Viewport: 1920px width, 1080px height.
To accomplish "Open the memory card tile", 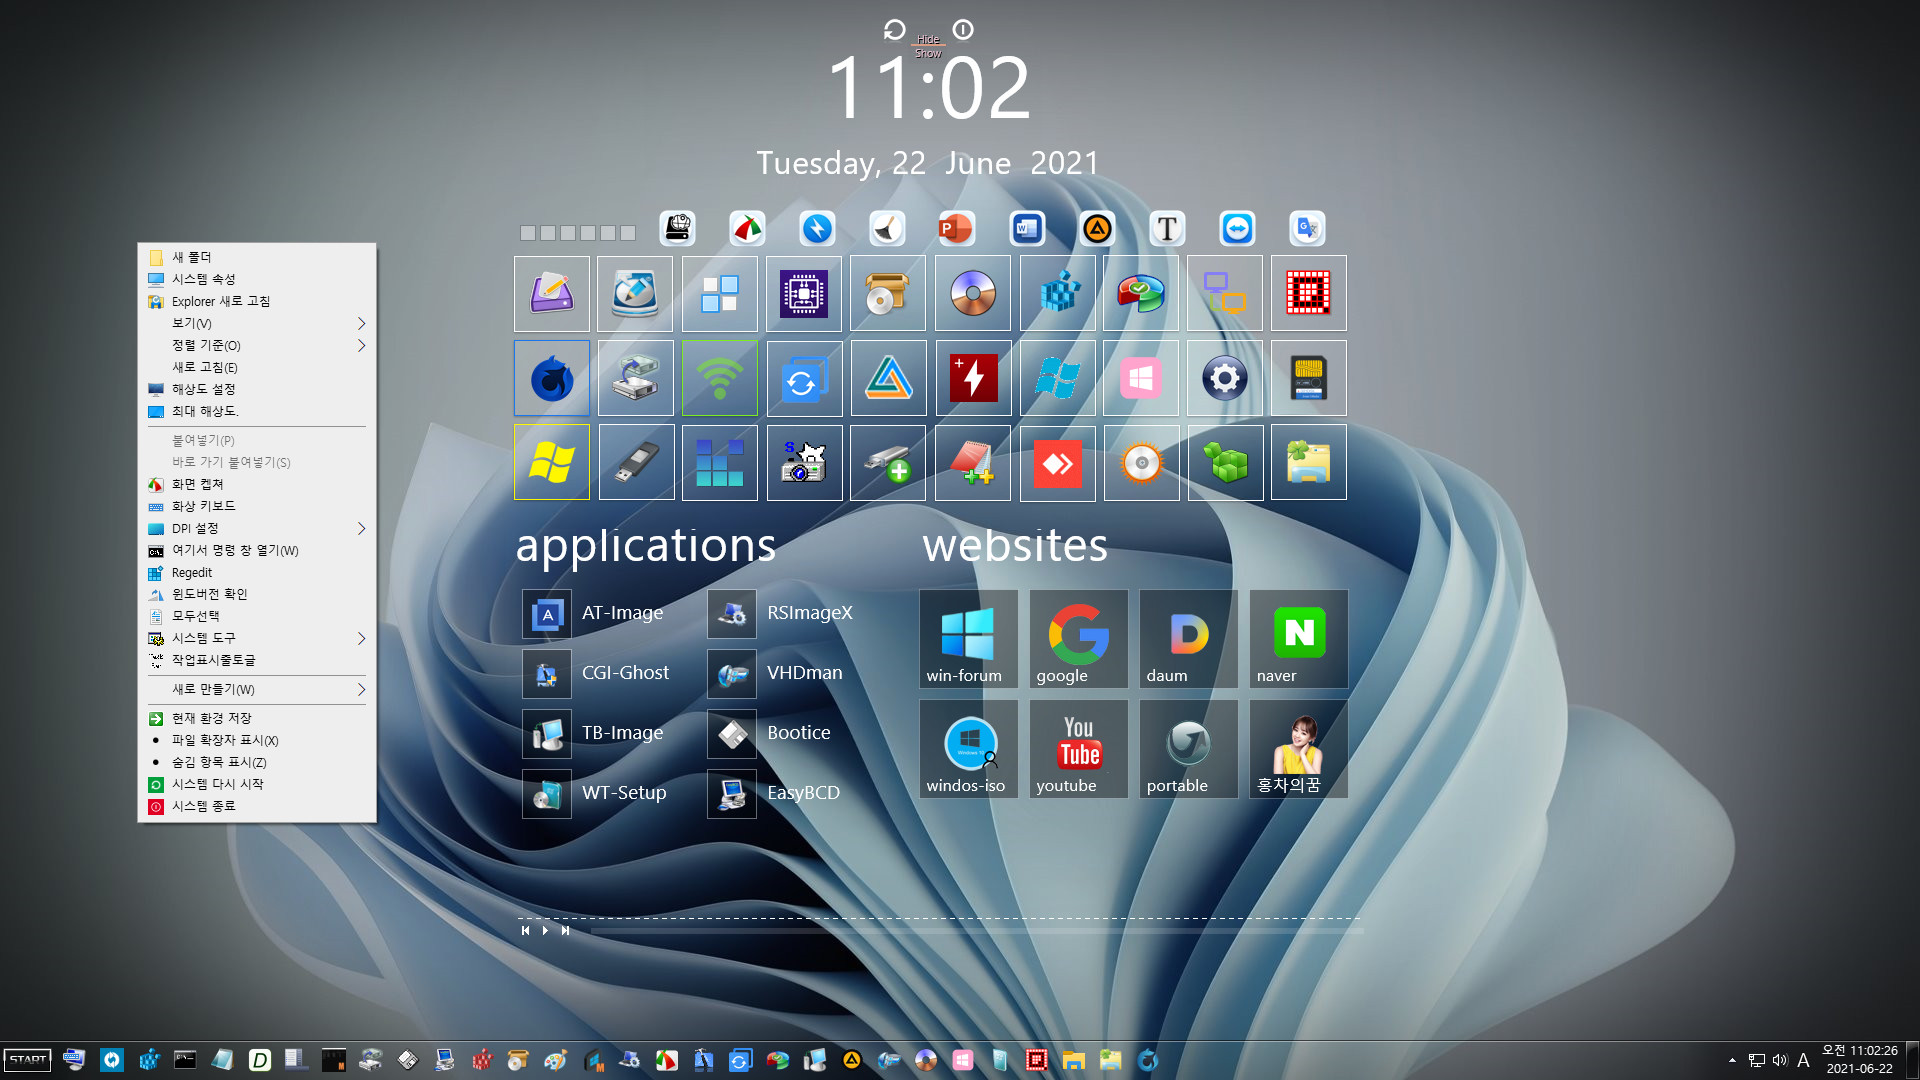I will coord(1309,378).
